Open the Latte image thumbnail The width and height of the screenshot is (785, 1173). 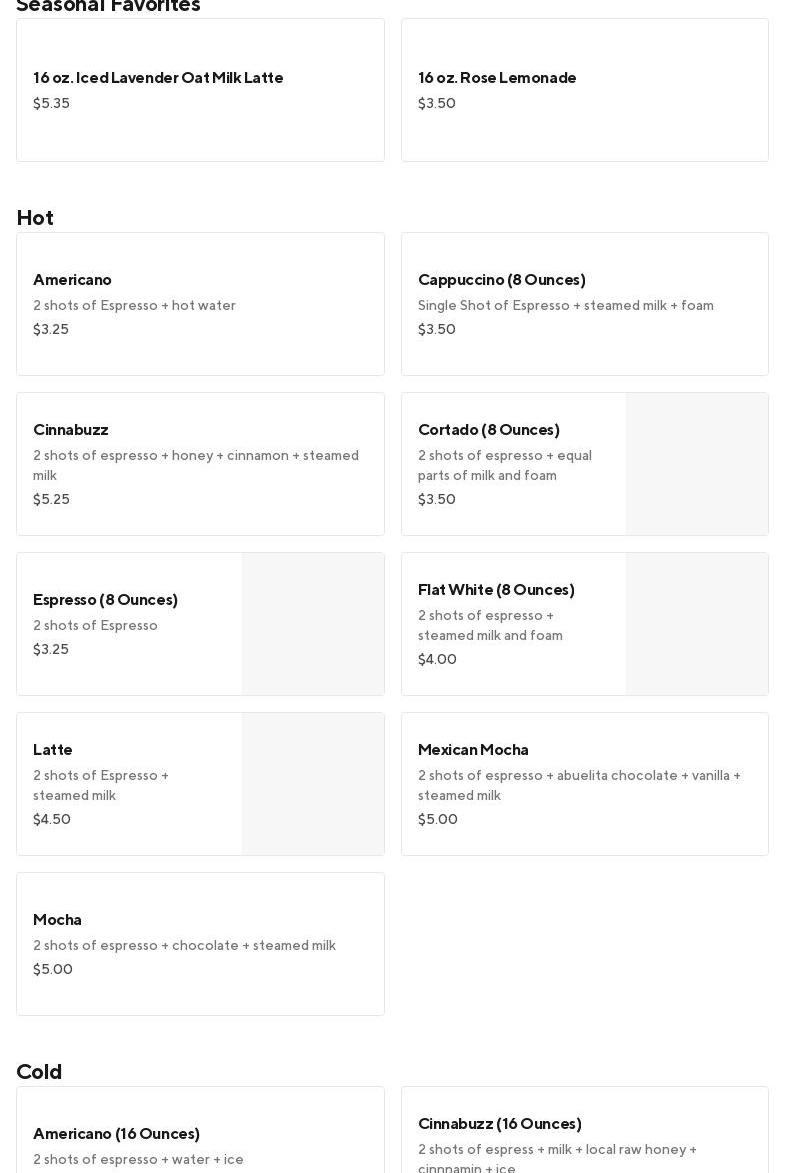pos(313,784)
